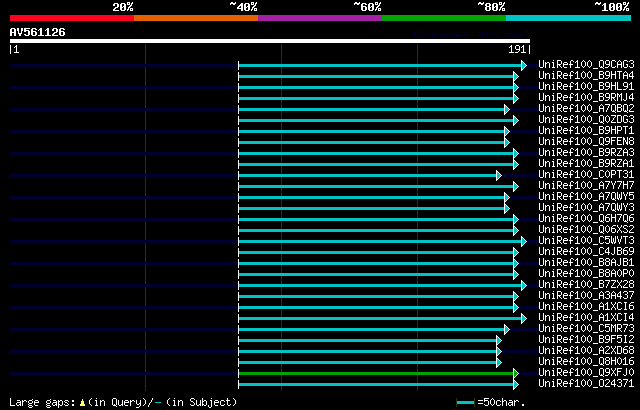Click the UniRef100_O24371 label
The width and height of the screenshot is (640, 410).
pyautogui.click(x=586, y=384)
